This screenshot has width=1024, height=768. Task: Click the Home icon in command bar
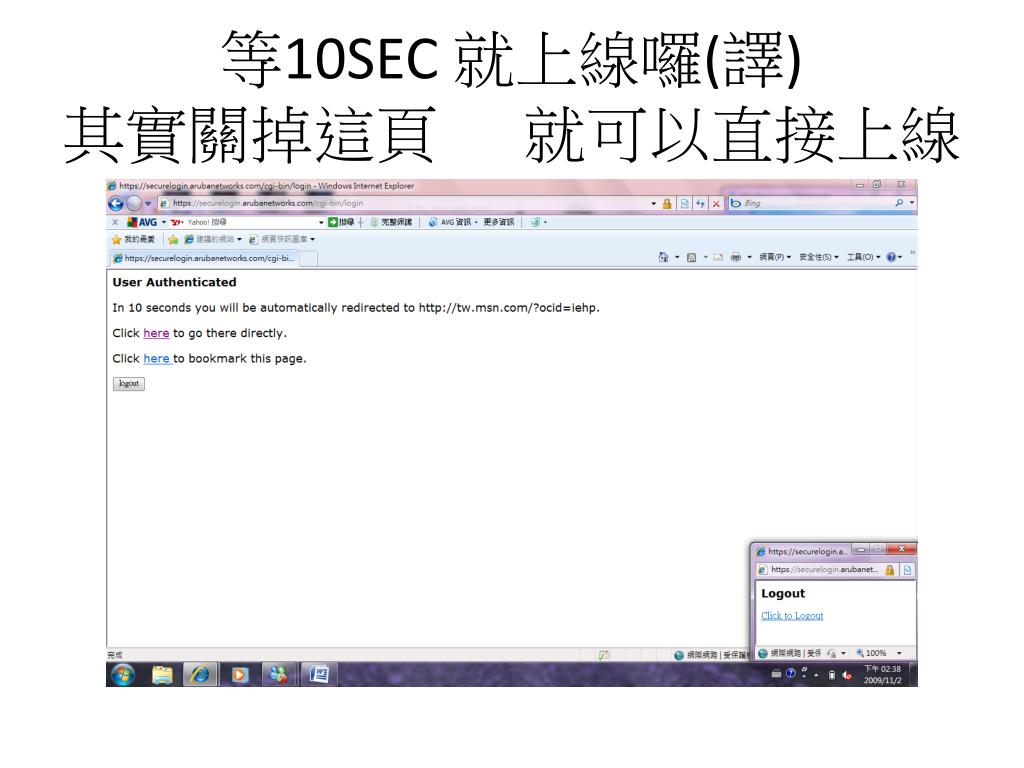(x=664, y=257)
